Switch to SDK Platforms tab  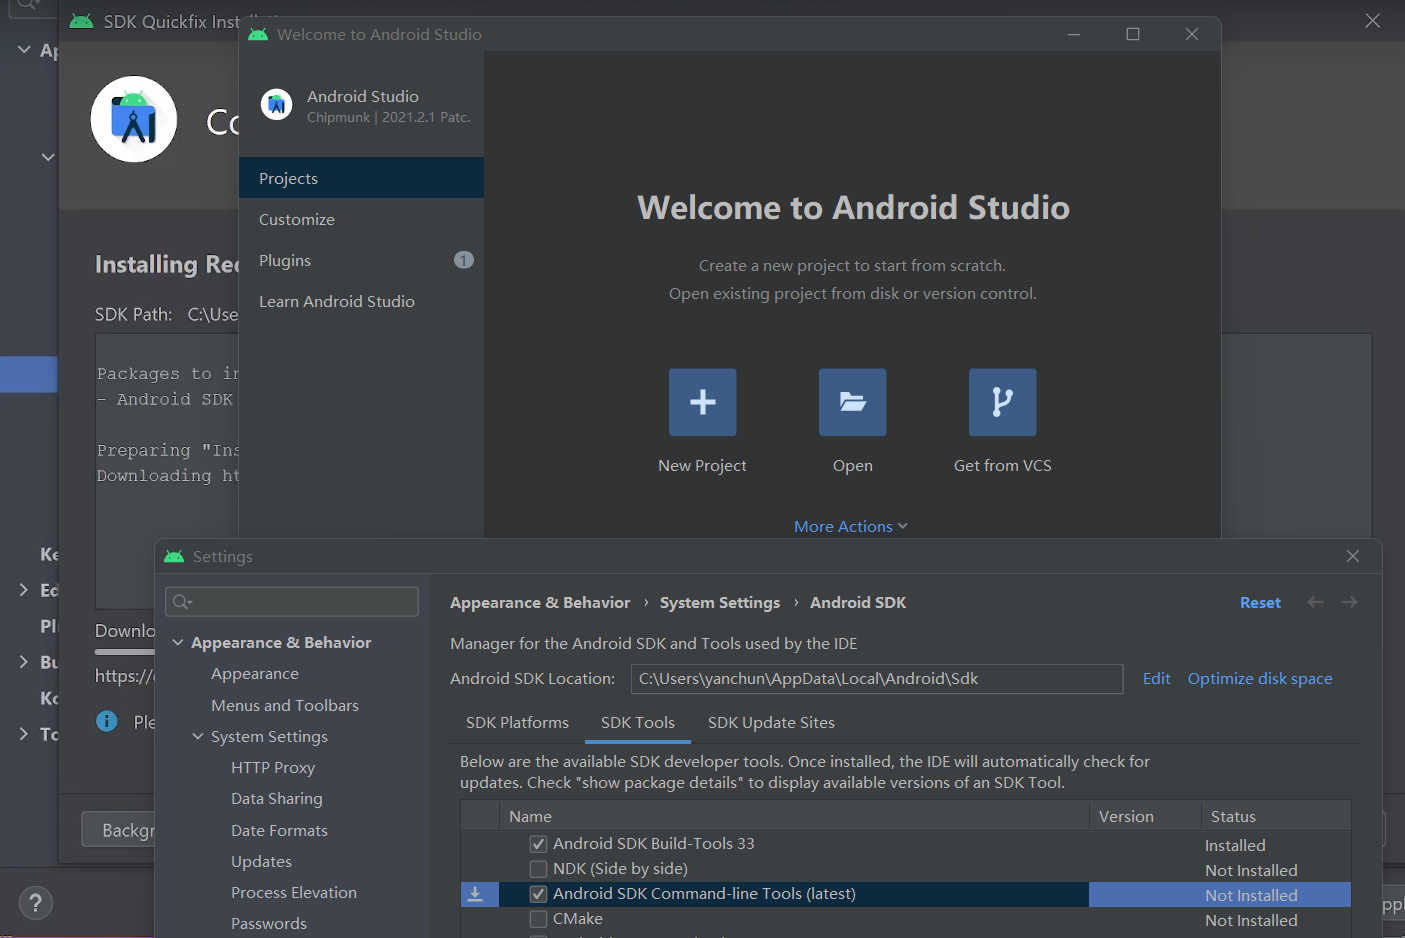tap(517, 722)
